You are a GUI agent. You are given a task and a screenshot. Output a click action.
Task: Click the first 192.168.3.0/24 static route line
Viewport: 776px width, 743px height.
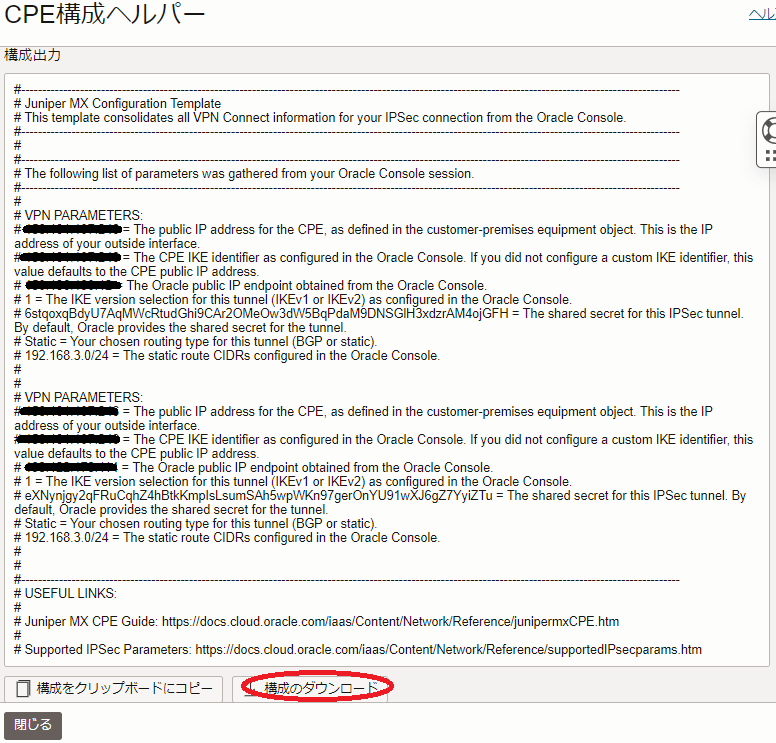232,355
